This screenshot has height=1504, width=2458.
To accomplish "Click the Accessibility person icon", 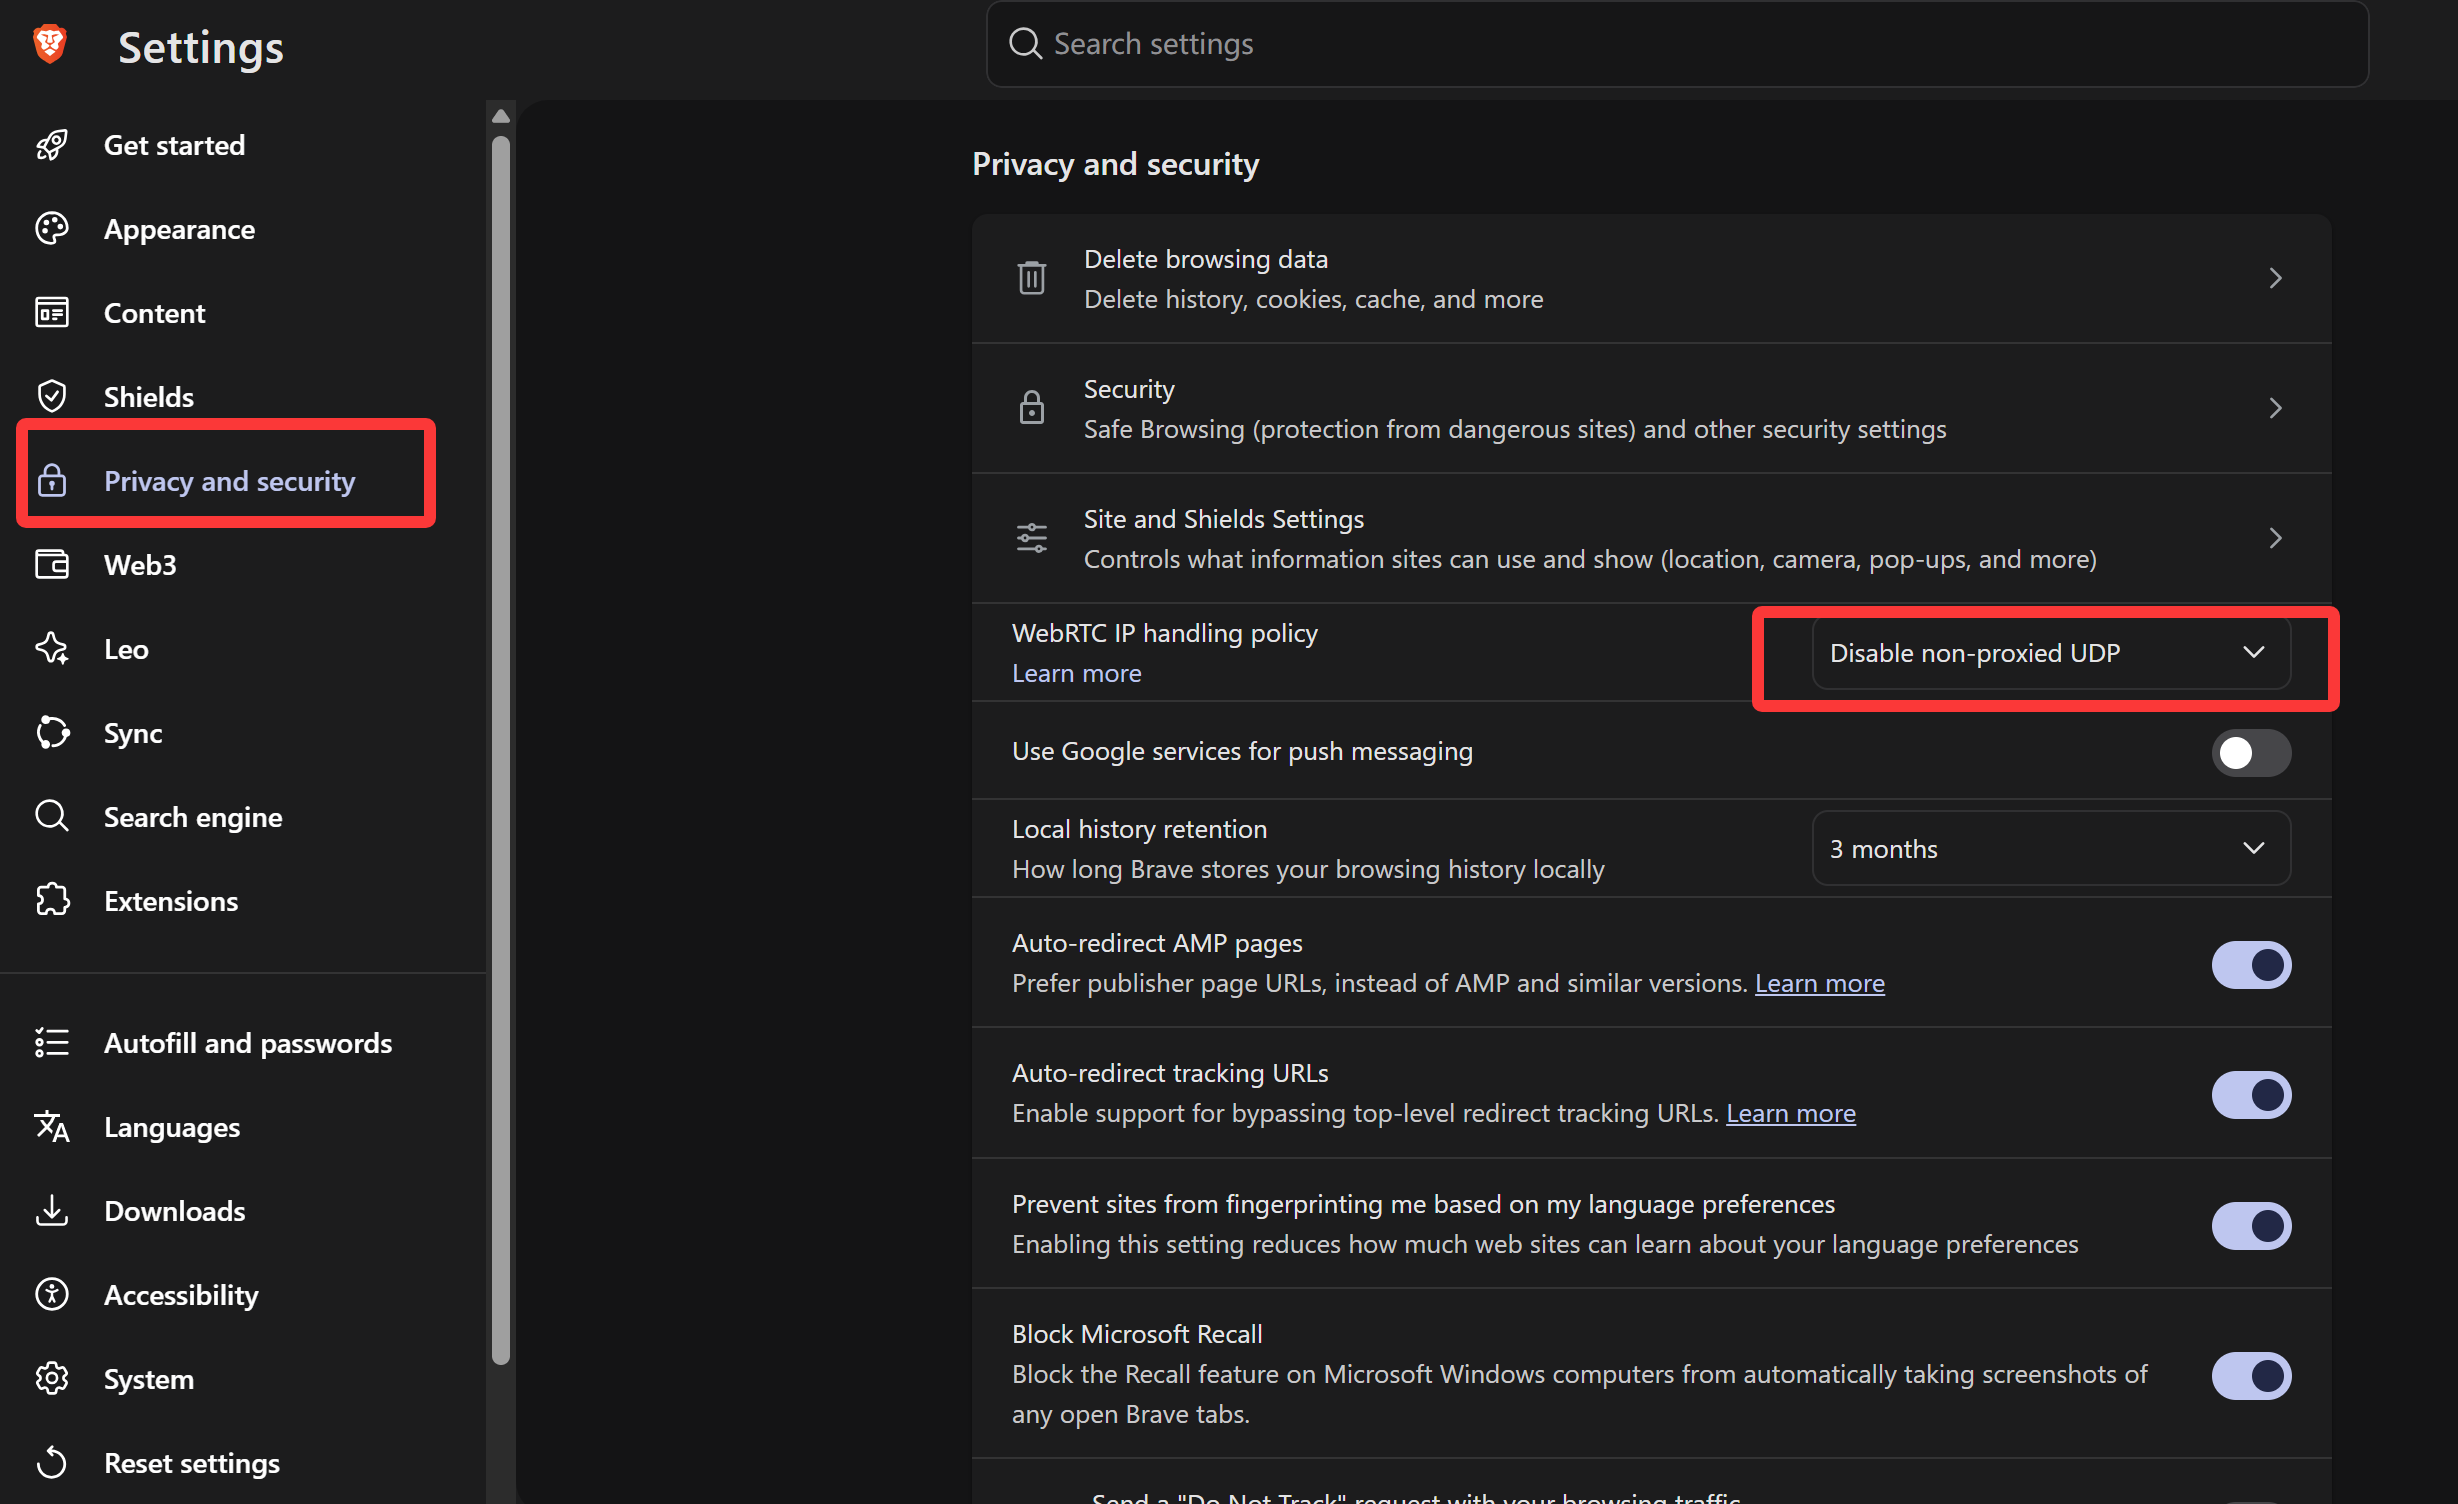I will coord(52,1295).
